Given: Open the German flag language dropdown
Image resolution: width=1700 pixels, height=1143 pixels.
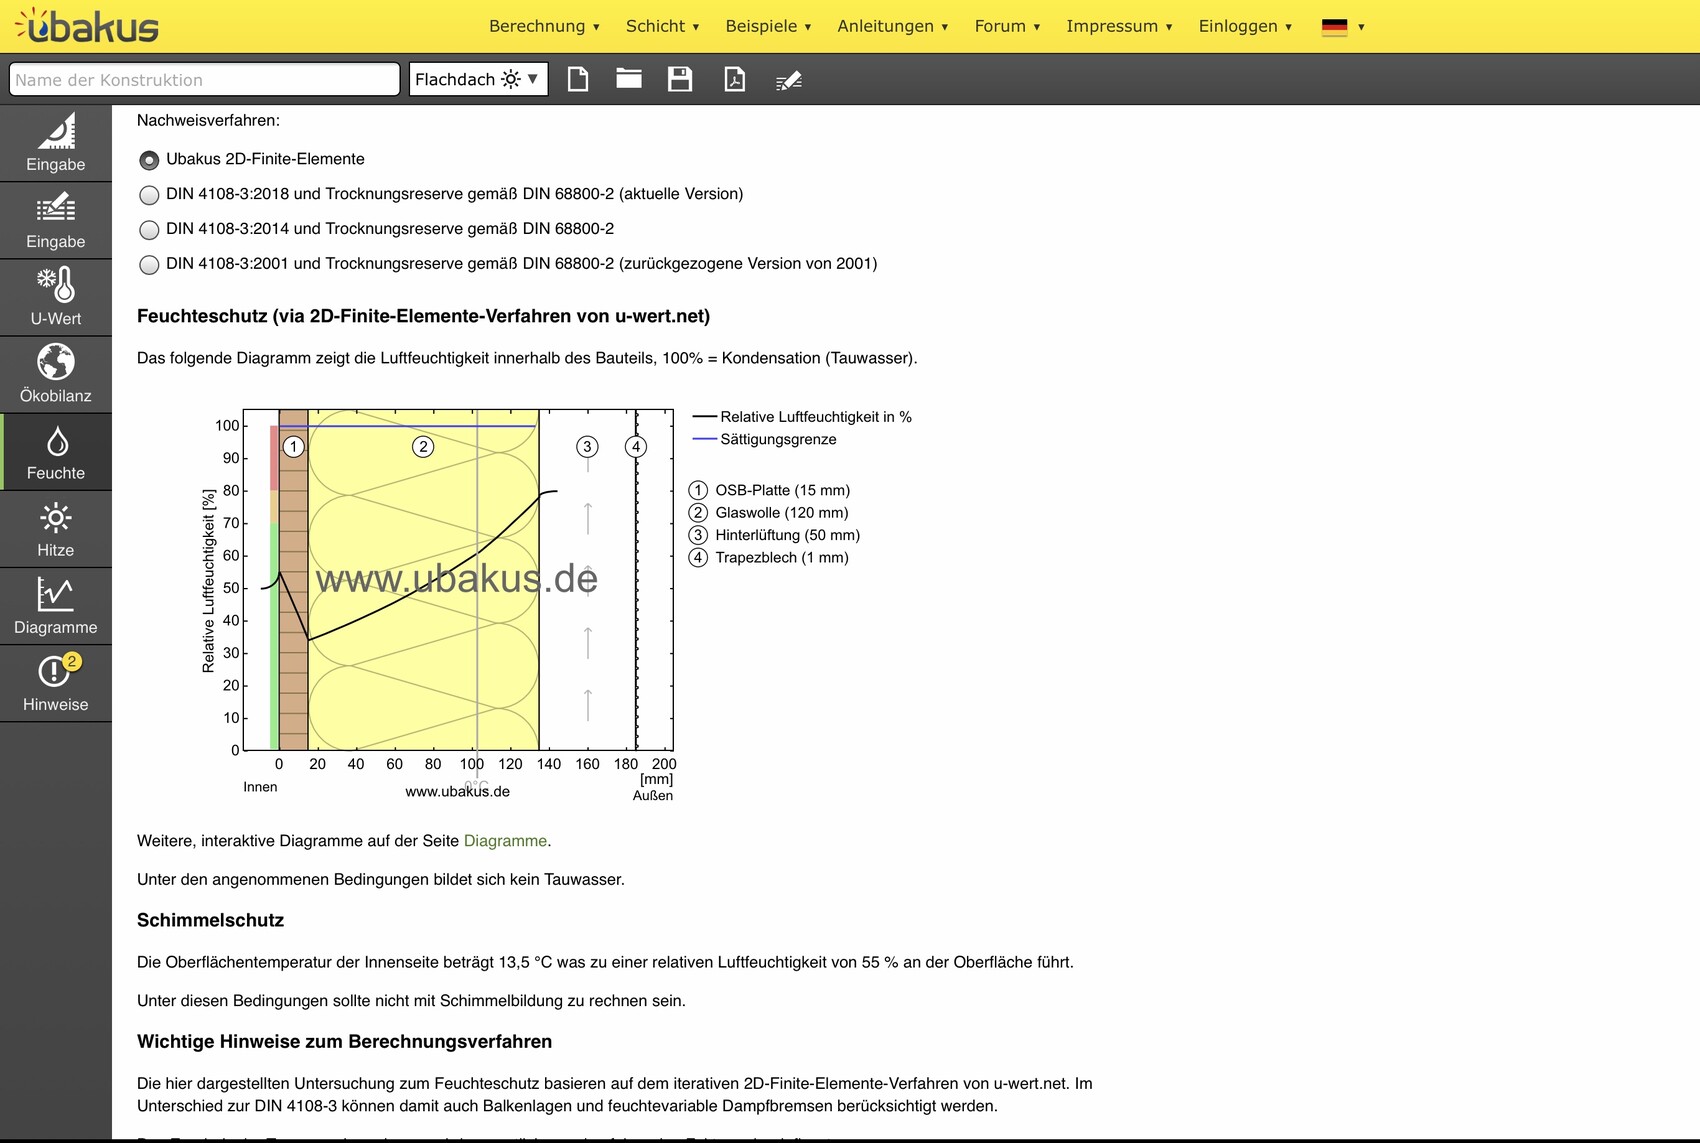Looking at the screenshot, I should [1342, 27].
